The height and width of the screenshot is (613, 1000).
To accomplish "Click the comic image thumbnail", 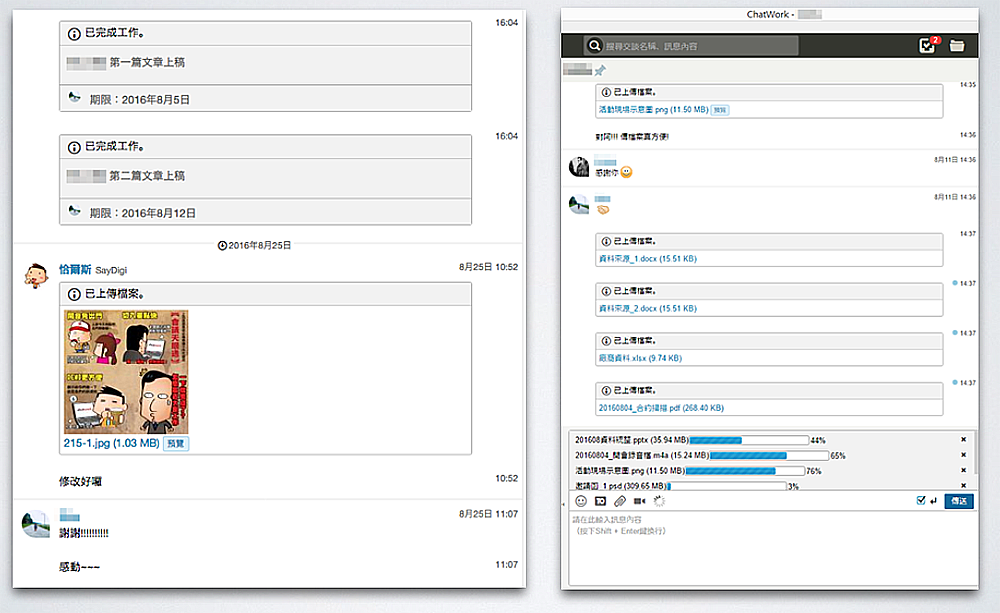I will click(126, 371).
